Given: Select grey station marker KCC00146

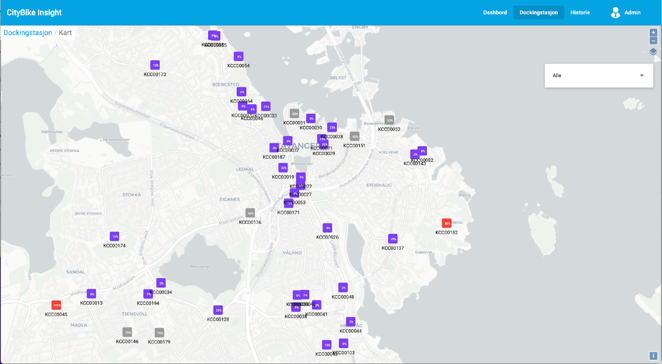Looking at the screenshot, I should tap(127, 332).
